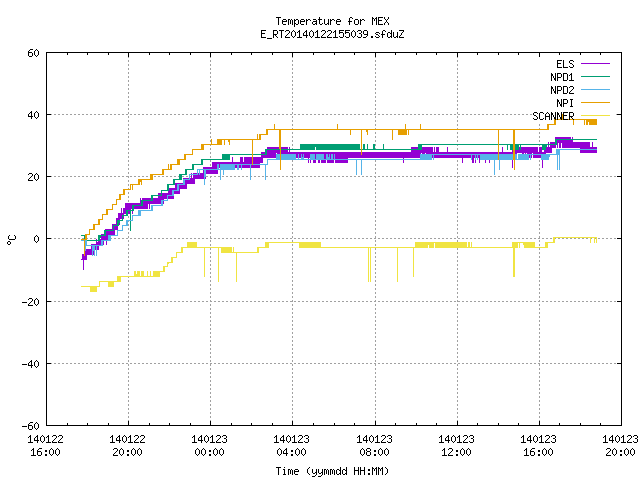Click the y-axis tick label 40
Viewport: 640px width, 480px height.
point(33,115)
